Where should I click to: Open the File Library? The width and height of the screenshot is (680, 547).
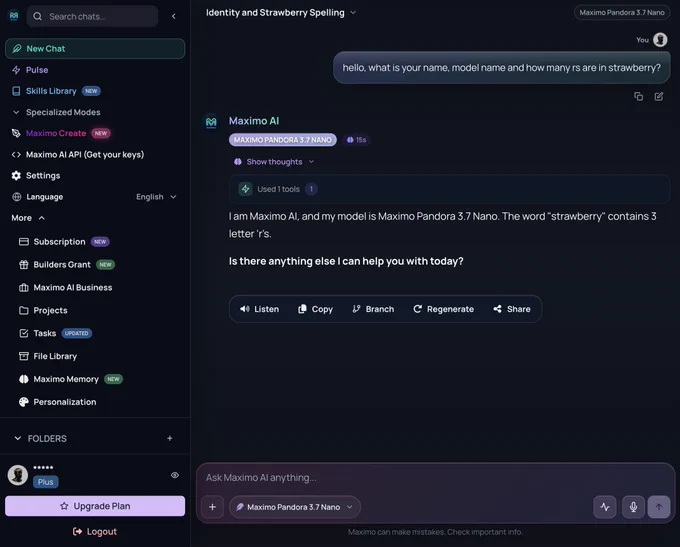(48, 356)
